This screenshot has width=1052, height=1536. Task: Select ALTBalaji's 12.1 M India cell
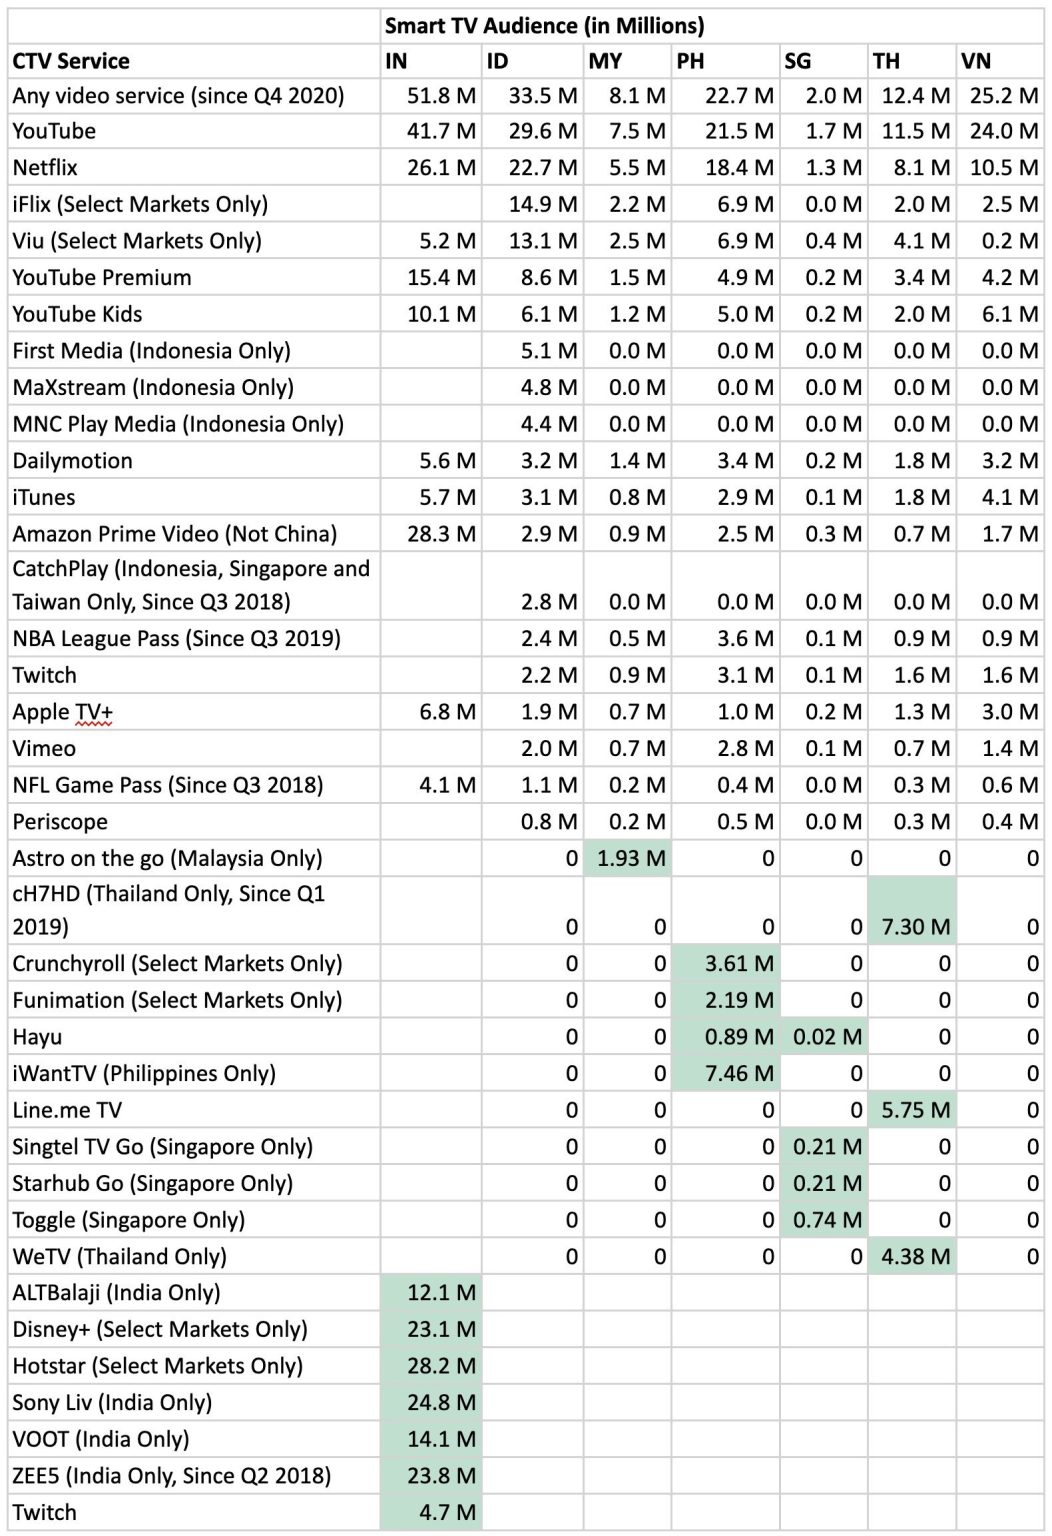click(x=431, y=1293)
